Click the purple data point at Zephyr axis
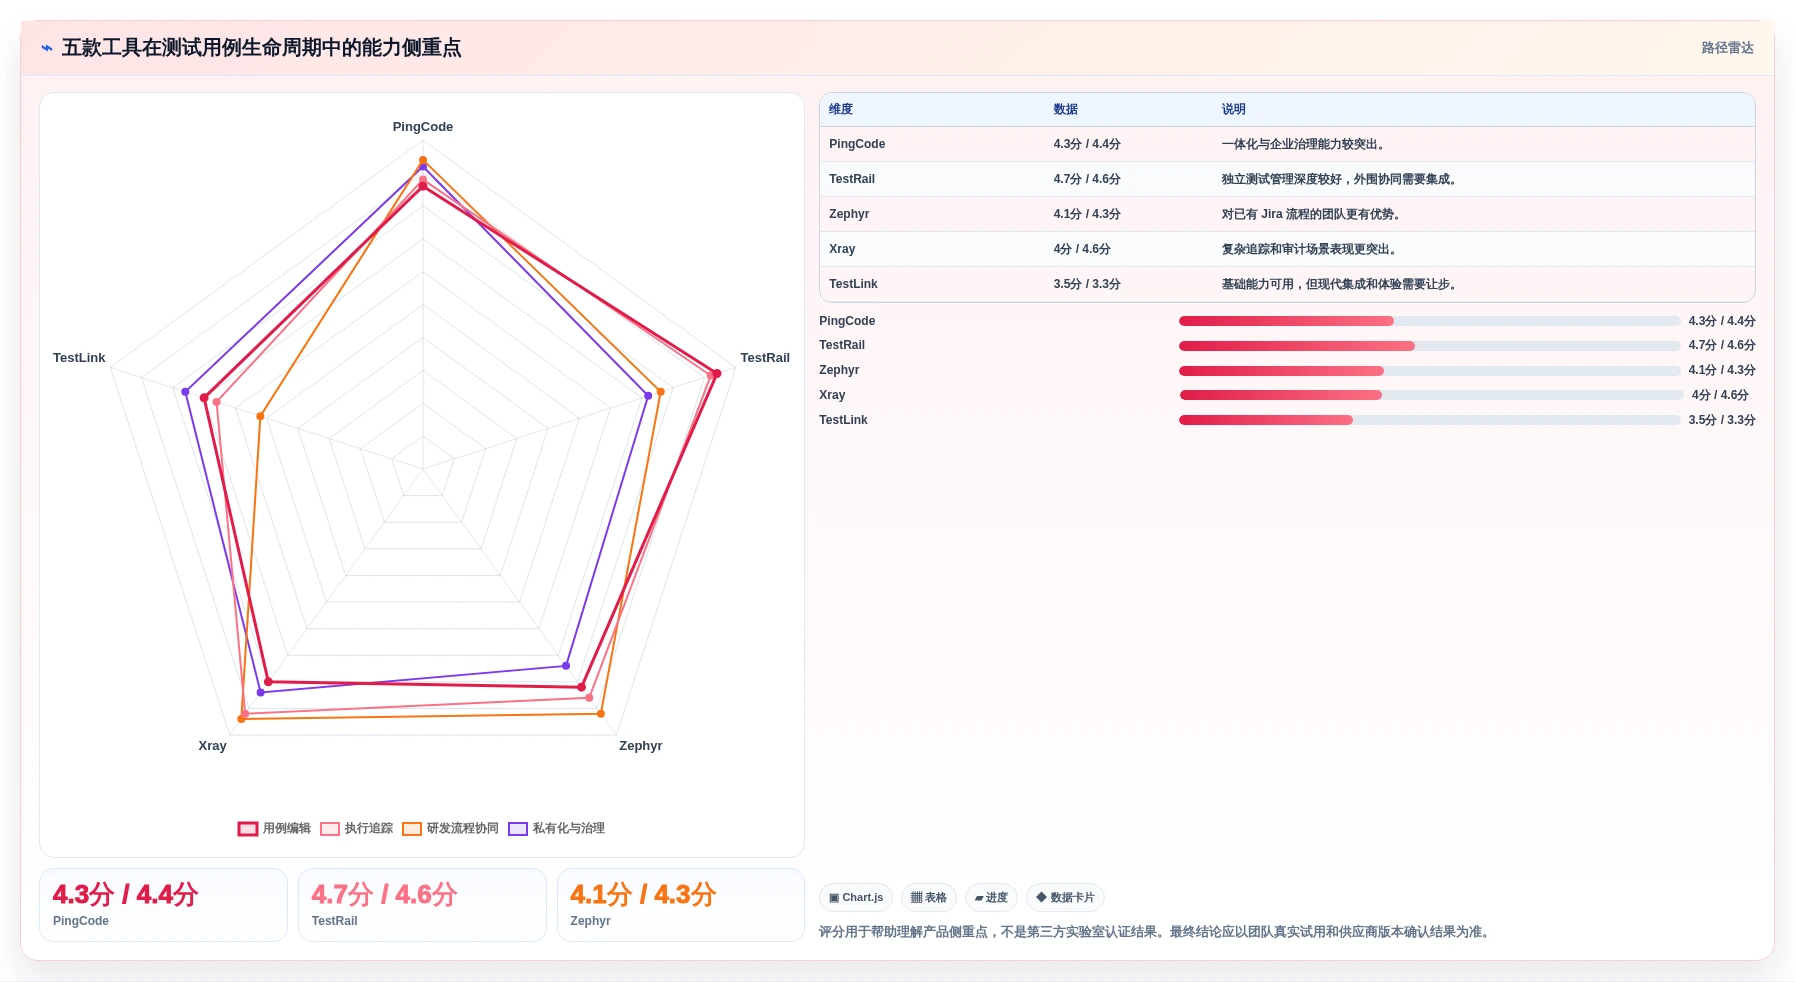1795x982 pixels. coord(566,665)
